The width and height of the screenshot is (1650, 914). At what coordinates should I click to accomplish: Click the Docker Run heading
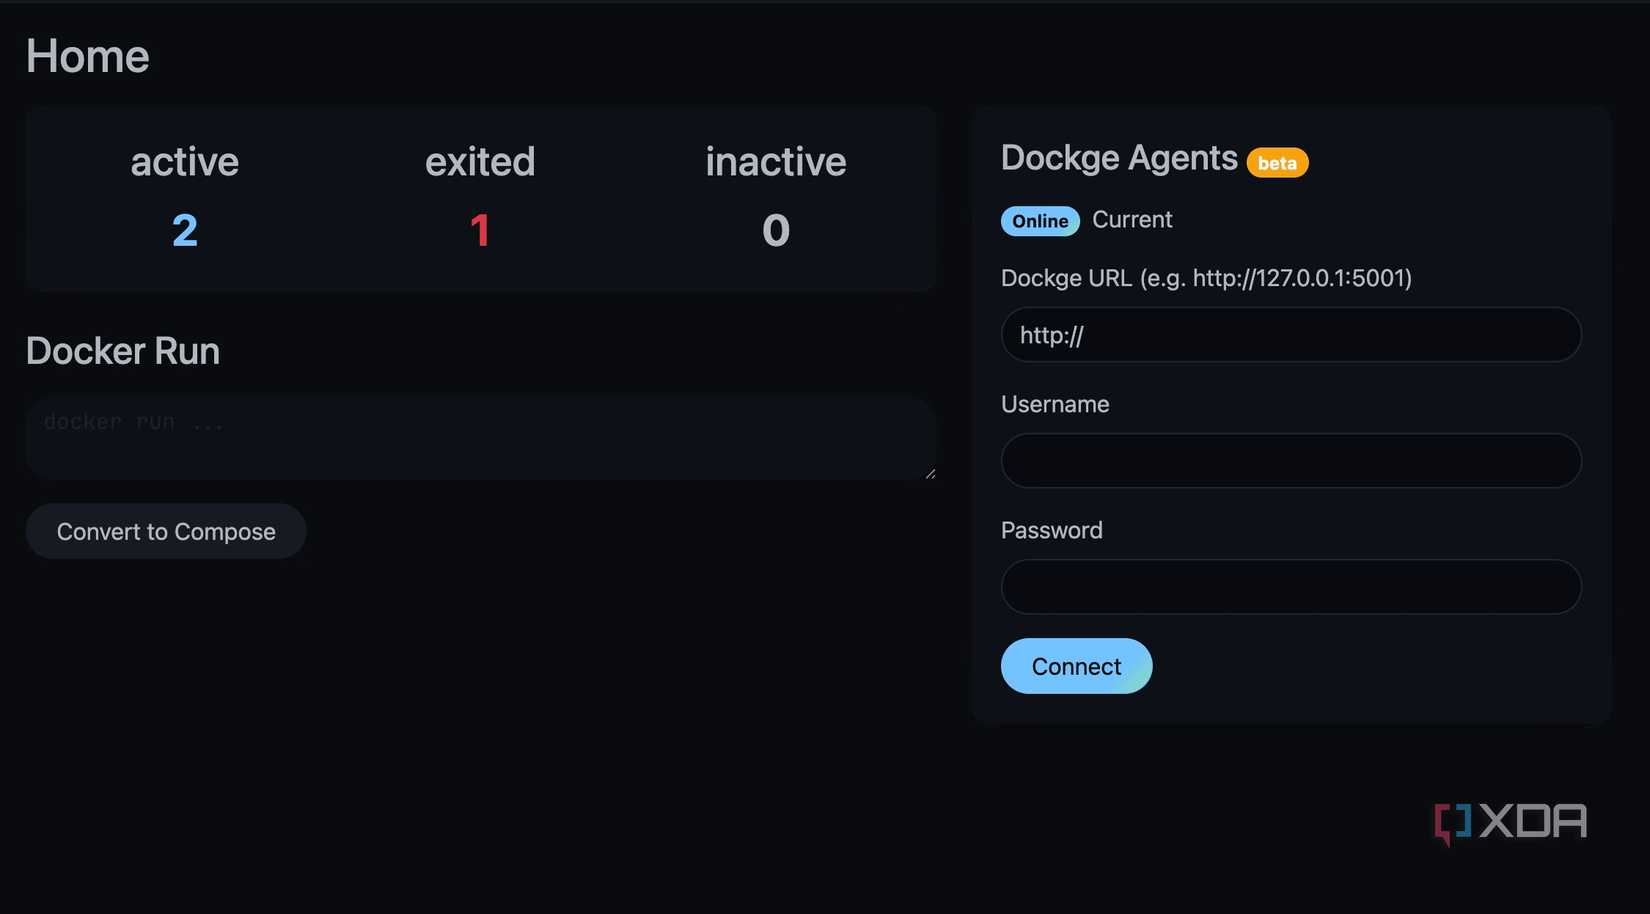click(123, 351)
